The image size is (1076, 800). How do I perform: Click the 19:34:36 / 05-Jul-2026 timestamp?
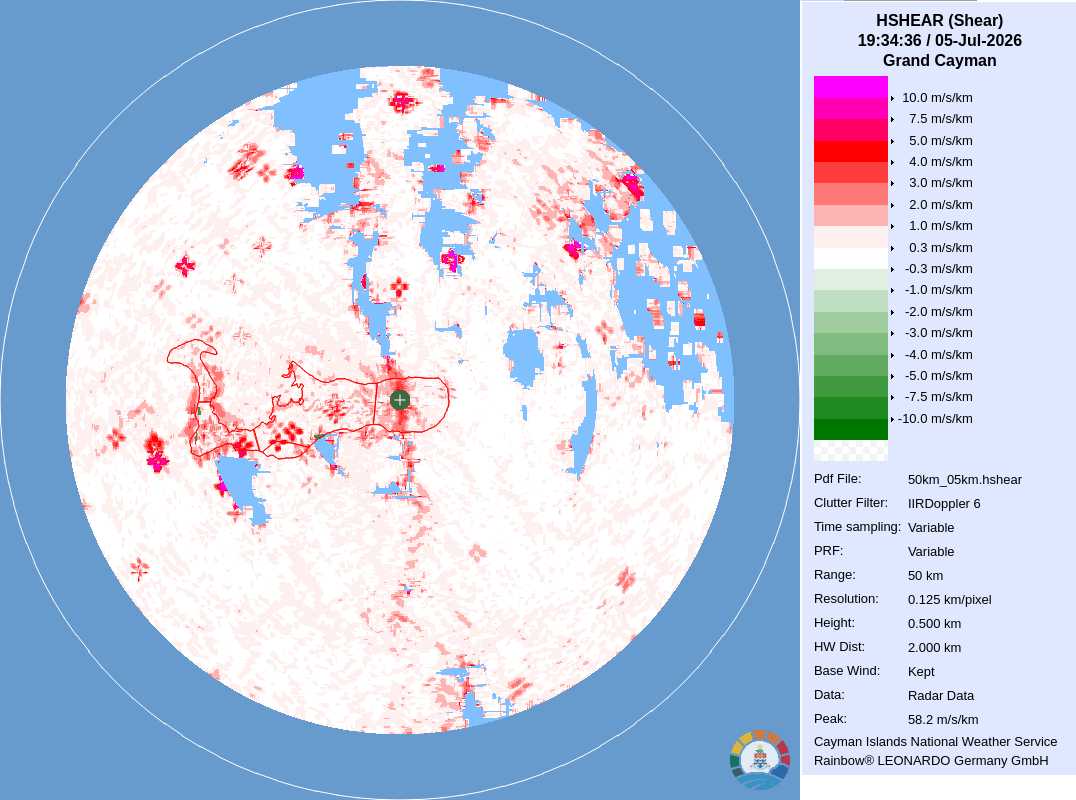[x=939, y=40]
